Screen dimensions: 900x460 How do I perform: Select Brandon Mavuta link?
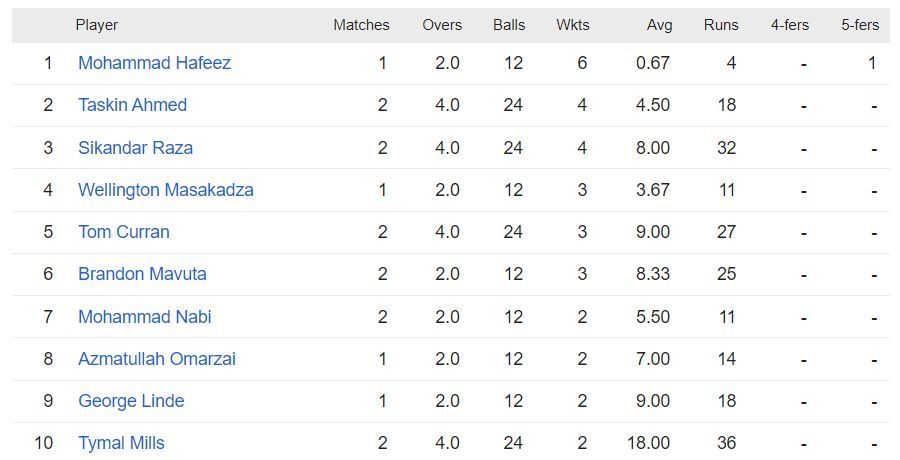click(x=141, y=274)
